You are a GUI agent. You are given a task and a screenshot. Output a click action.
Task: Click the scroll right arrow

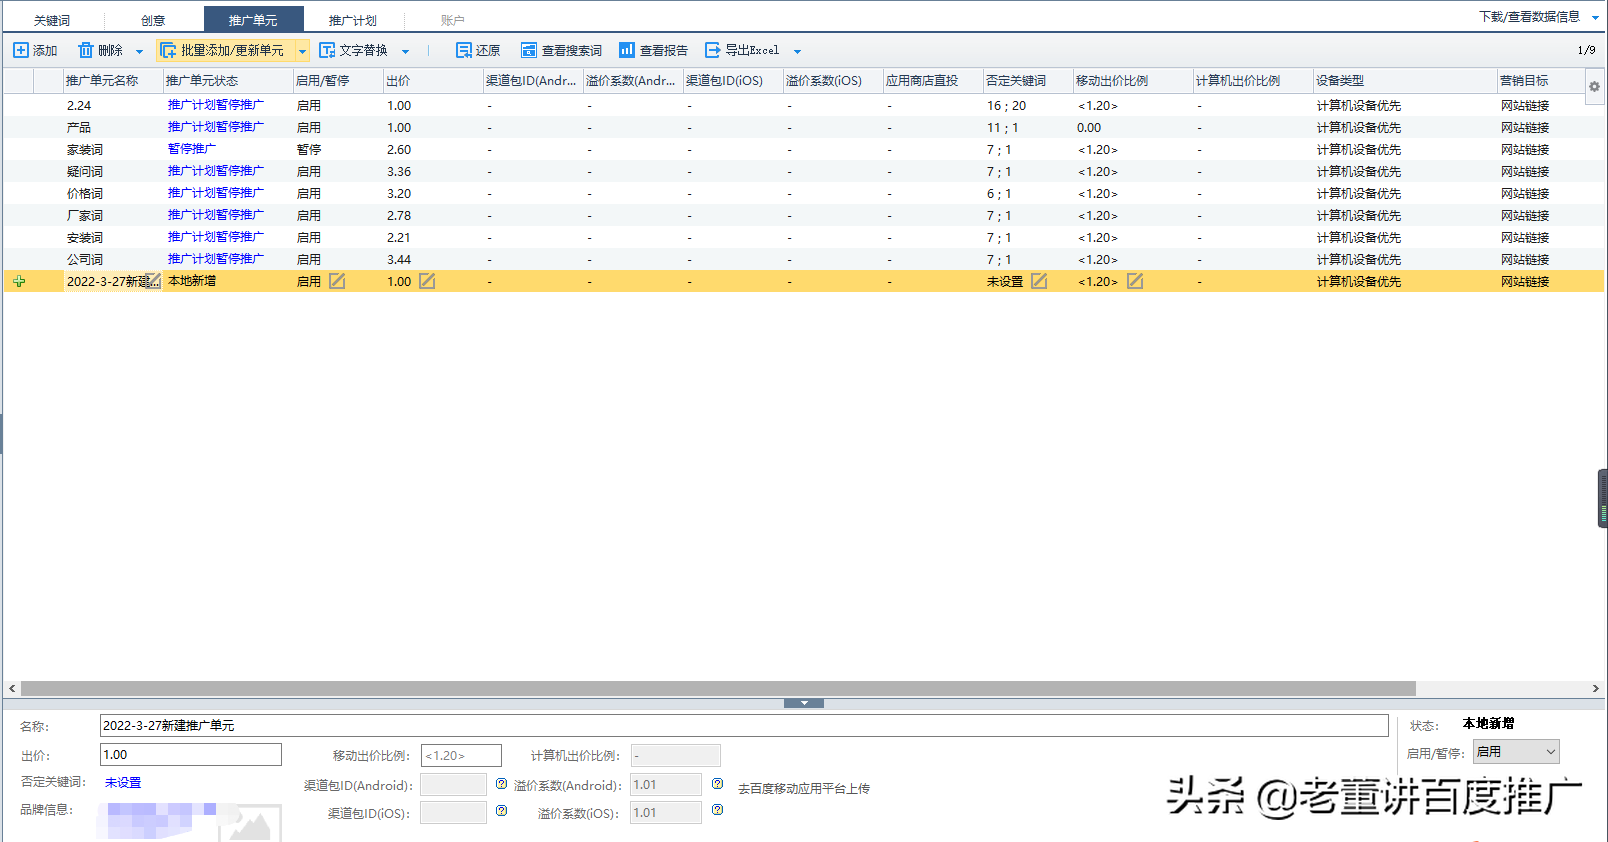pyautogui.click(x=1595, y=689)
